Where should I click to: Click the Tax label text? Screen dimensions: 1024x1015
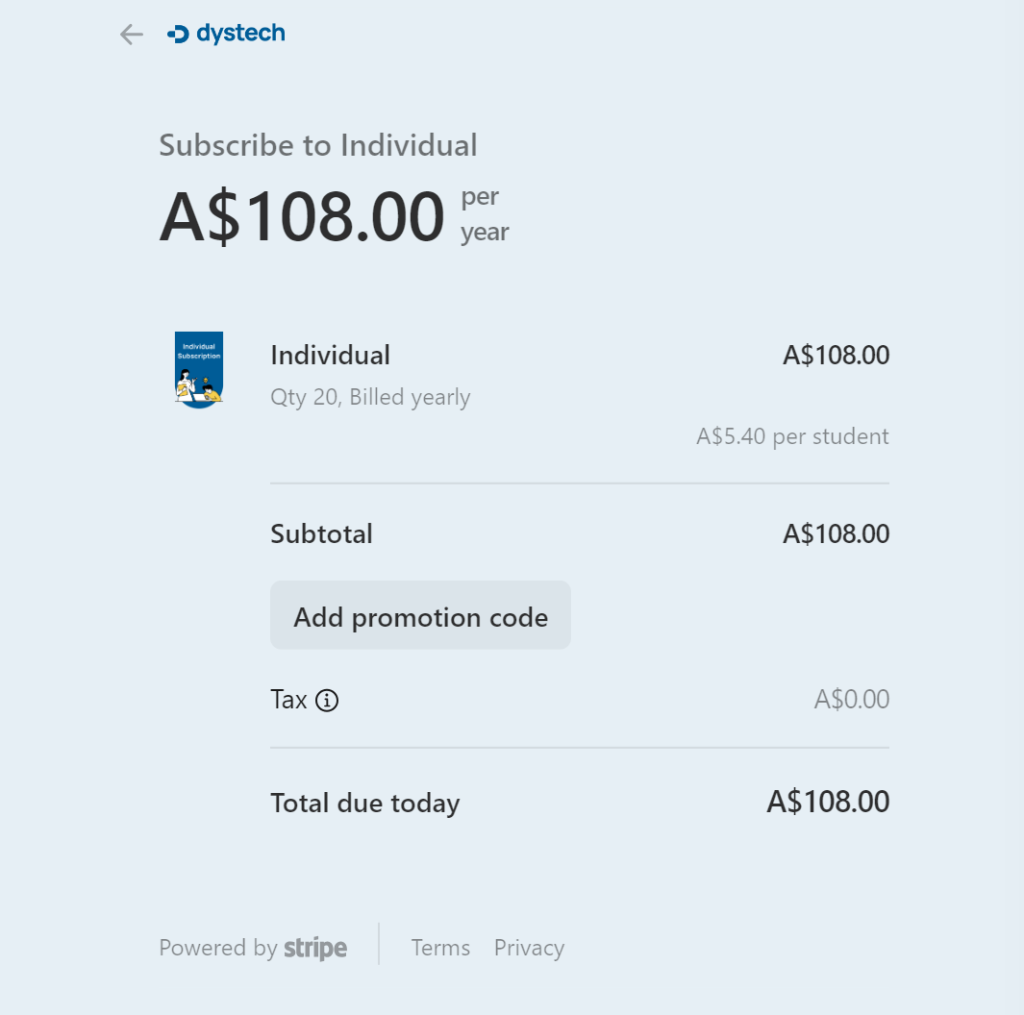[288, 700]
